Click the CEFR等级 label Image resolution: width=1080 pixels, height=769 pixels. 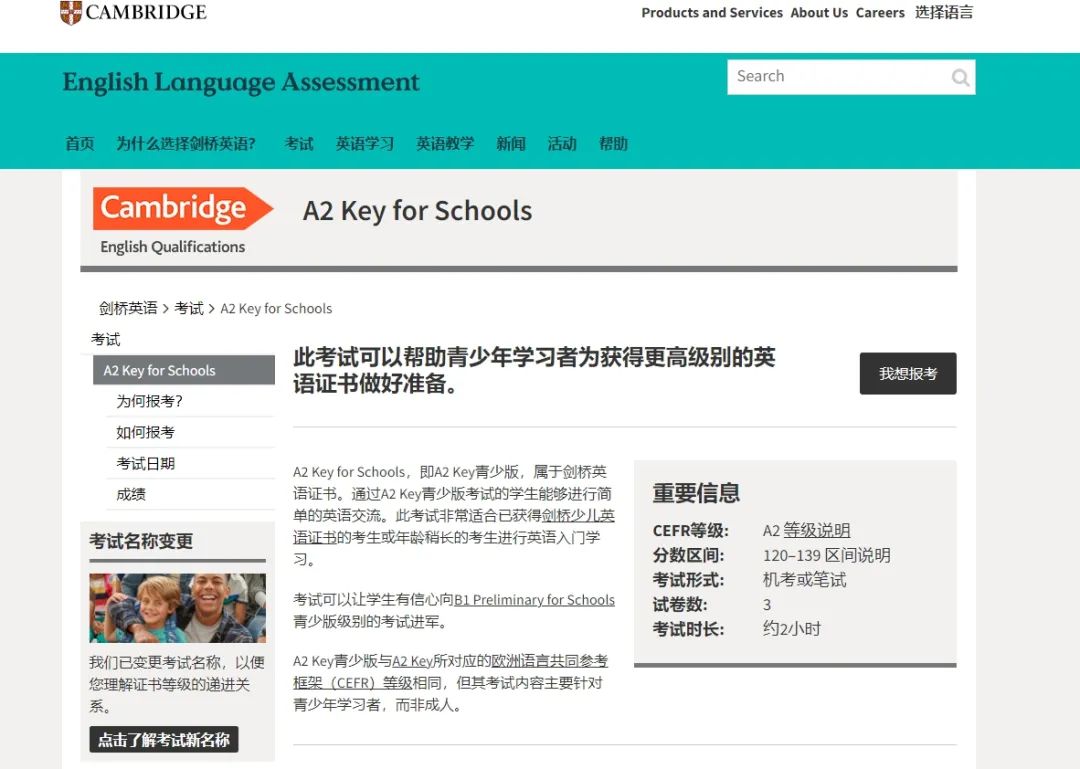point(690,531)
